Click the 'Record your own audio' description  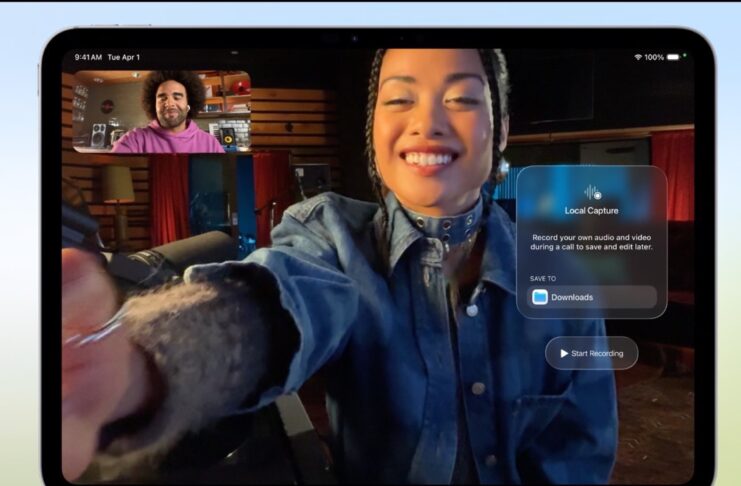pyautogui.click(x=591, y=241)
